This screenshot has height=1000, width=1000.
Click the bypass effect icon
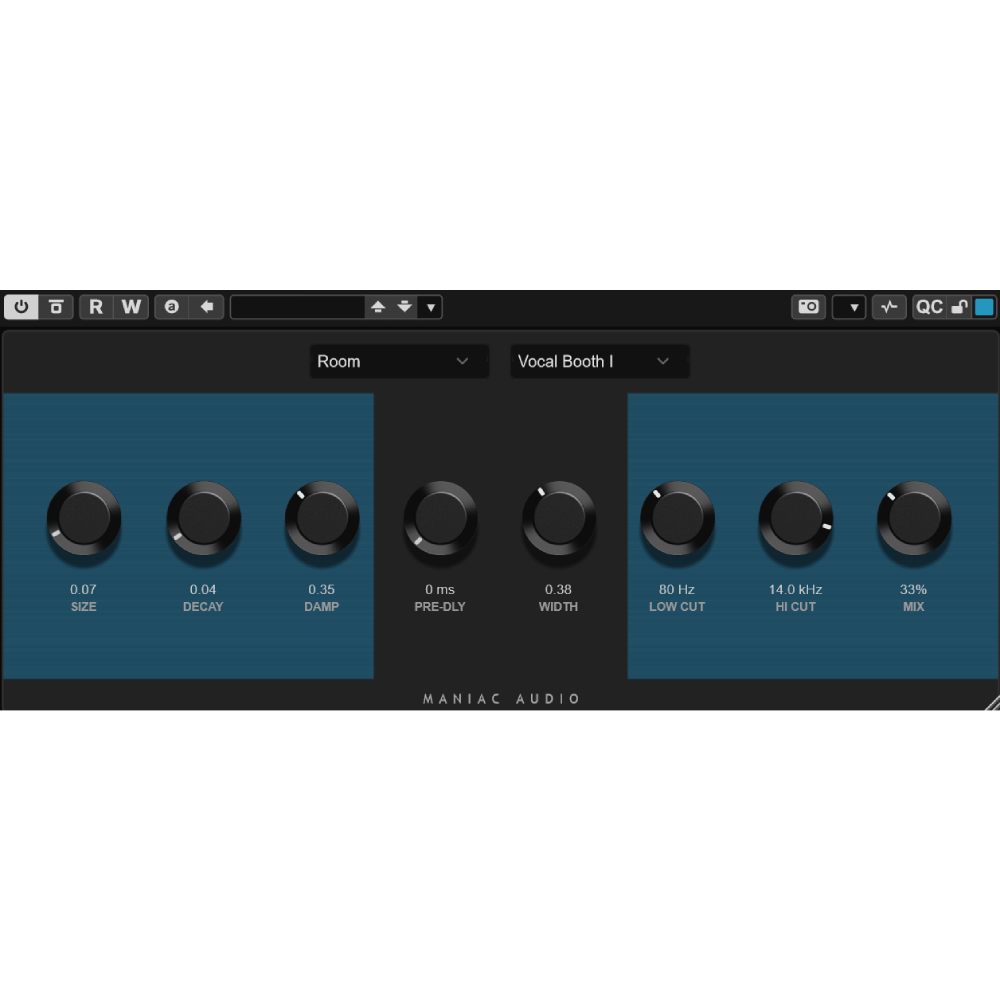pyautogui.click(x=56, y=307)
